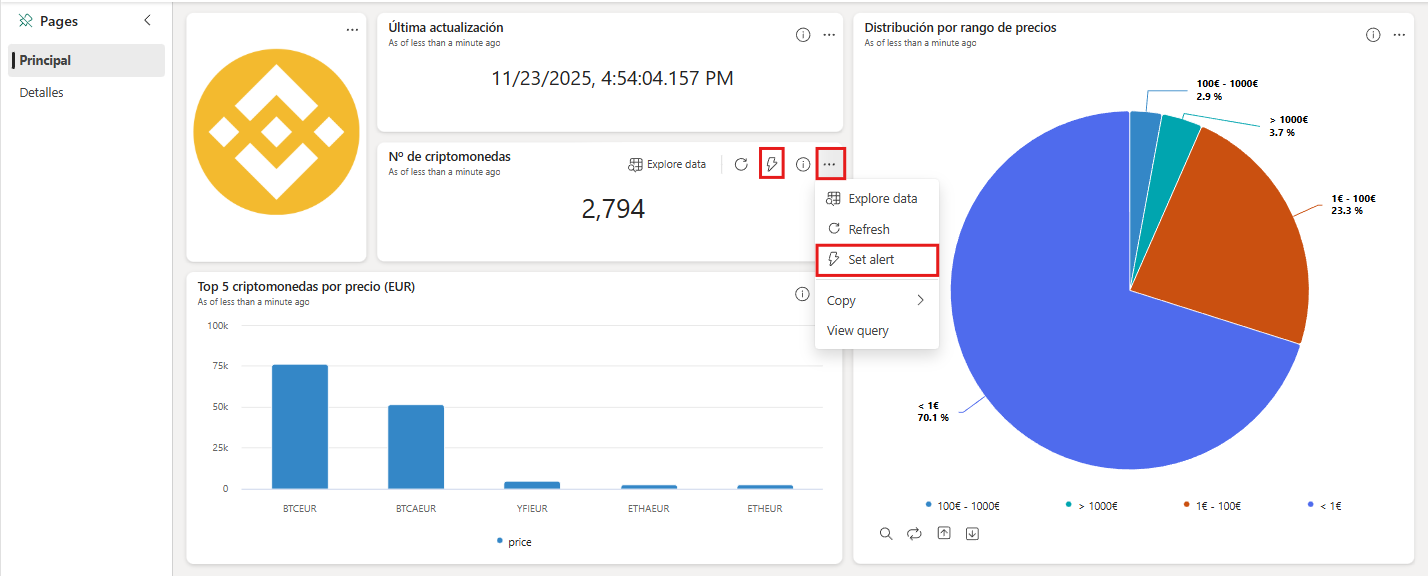Screen dimensions: 1428x576
Task: Collapse the Pages panel with the chevron
Action: click(x=148, y=20)
